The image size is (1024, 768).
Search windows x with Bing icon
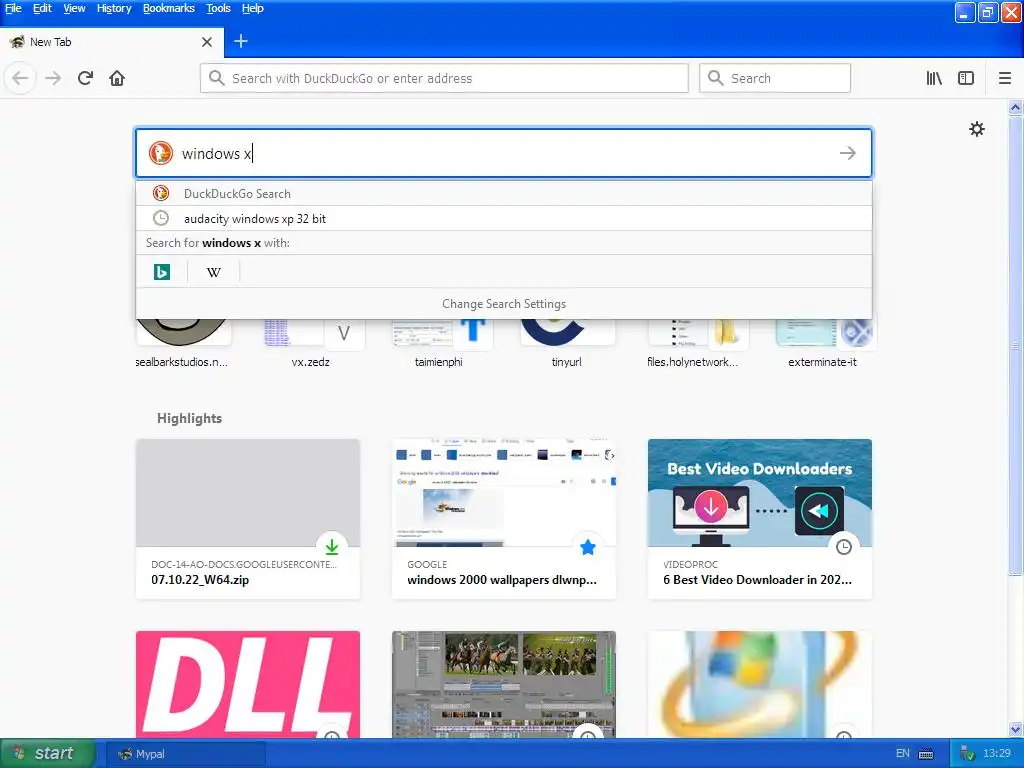tap(162, 272)
